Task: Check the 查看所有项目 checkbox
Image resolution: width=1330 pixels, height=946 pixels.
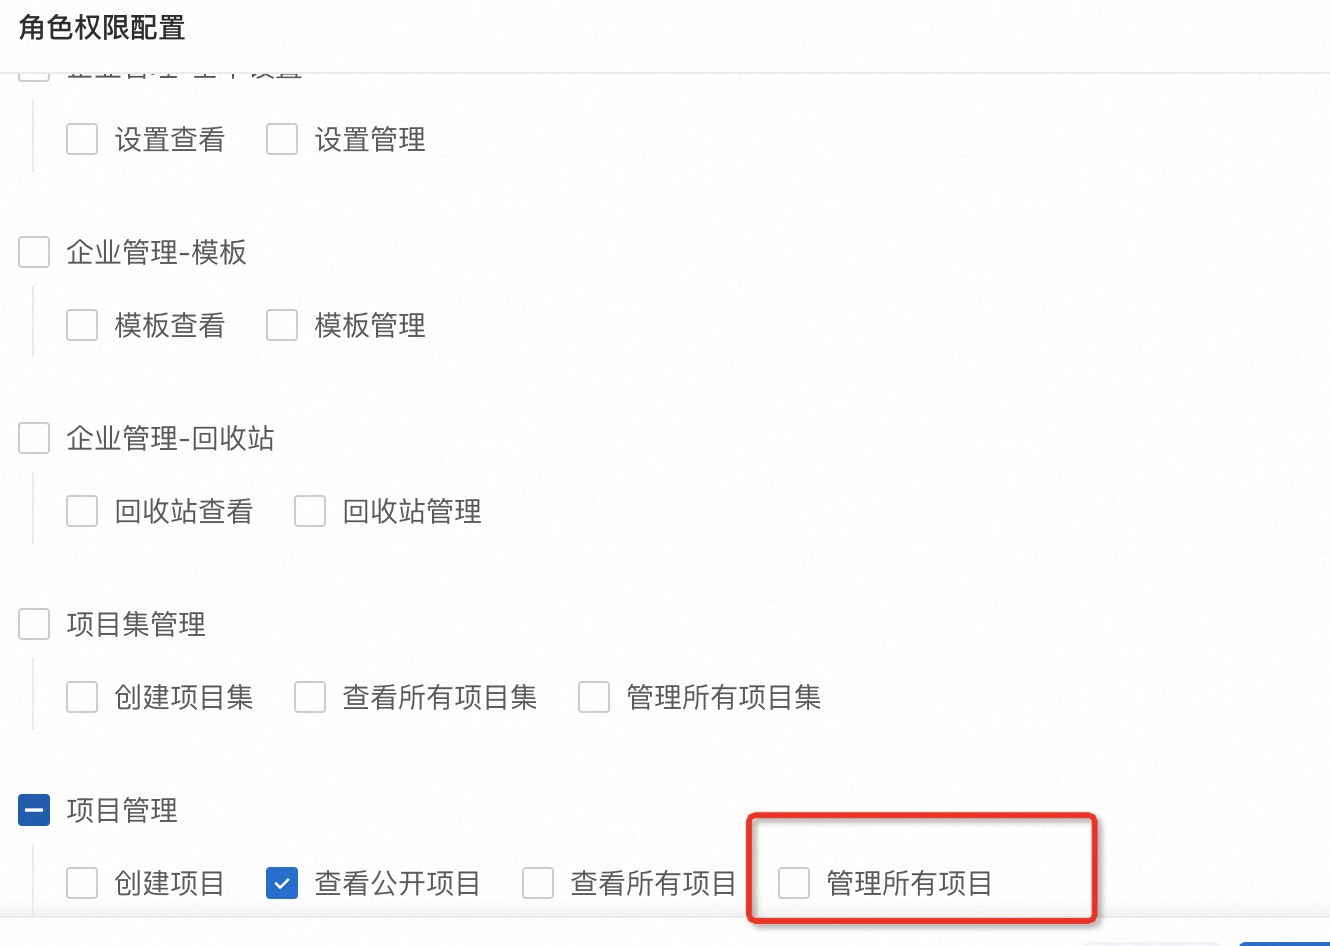Action: pyautogui.click(x=538, y=883)
